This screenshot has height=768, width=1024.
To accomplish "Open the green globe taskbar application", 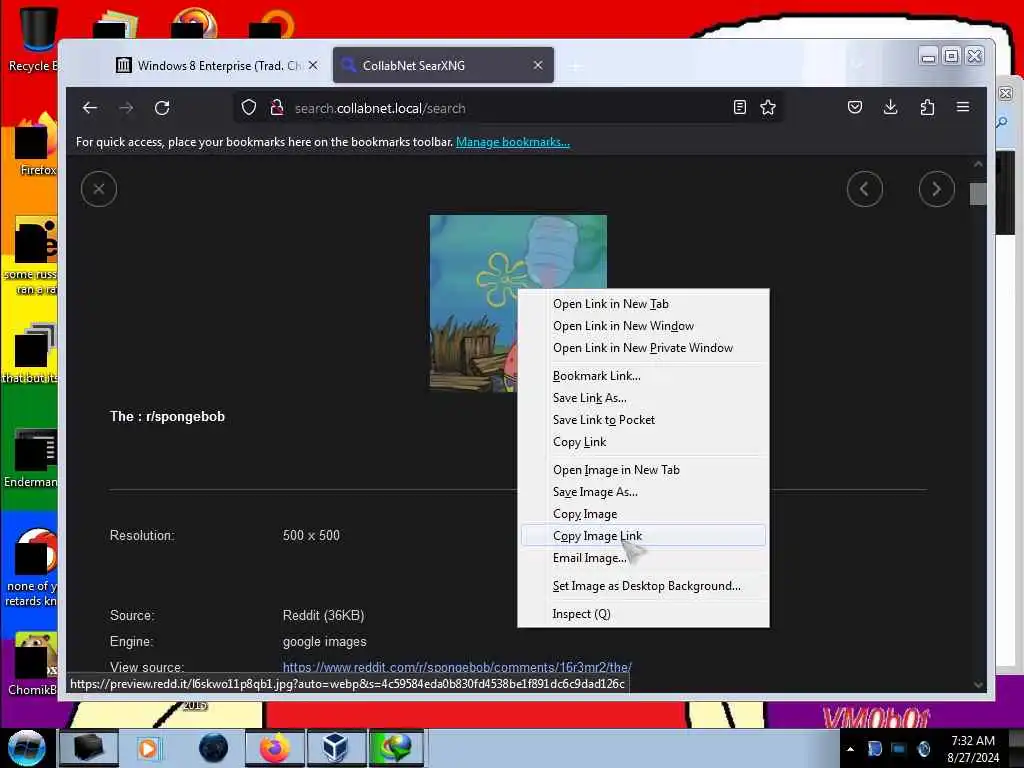I will pos(396,748).
